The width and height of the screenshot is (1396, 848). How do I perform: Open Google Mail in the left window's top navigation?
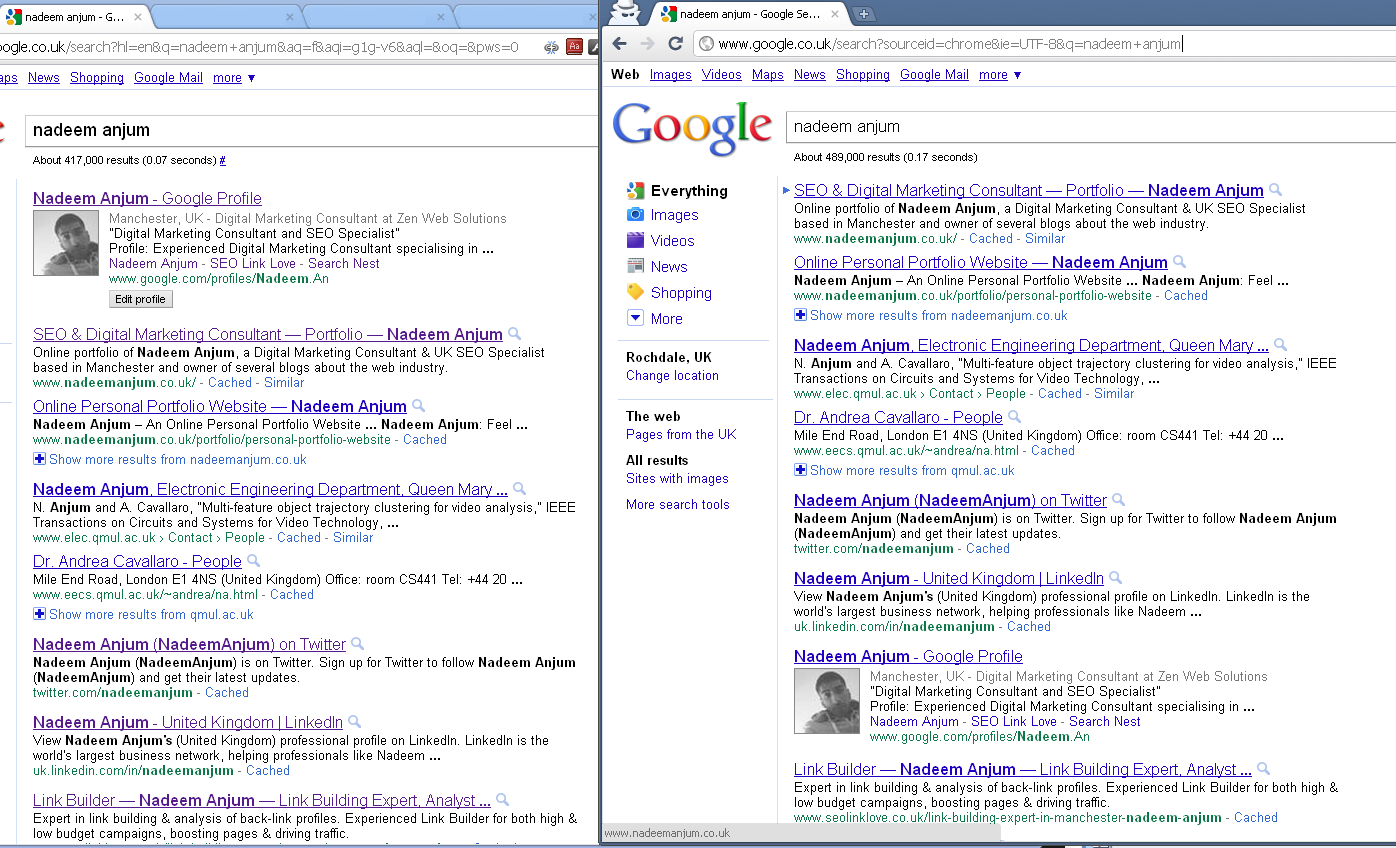168,78
